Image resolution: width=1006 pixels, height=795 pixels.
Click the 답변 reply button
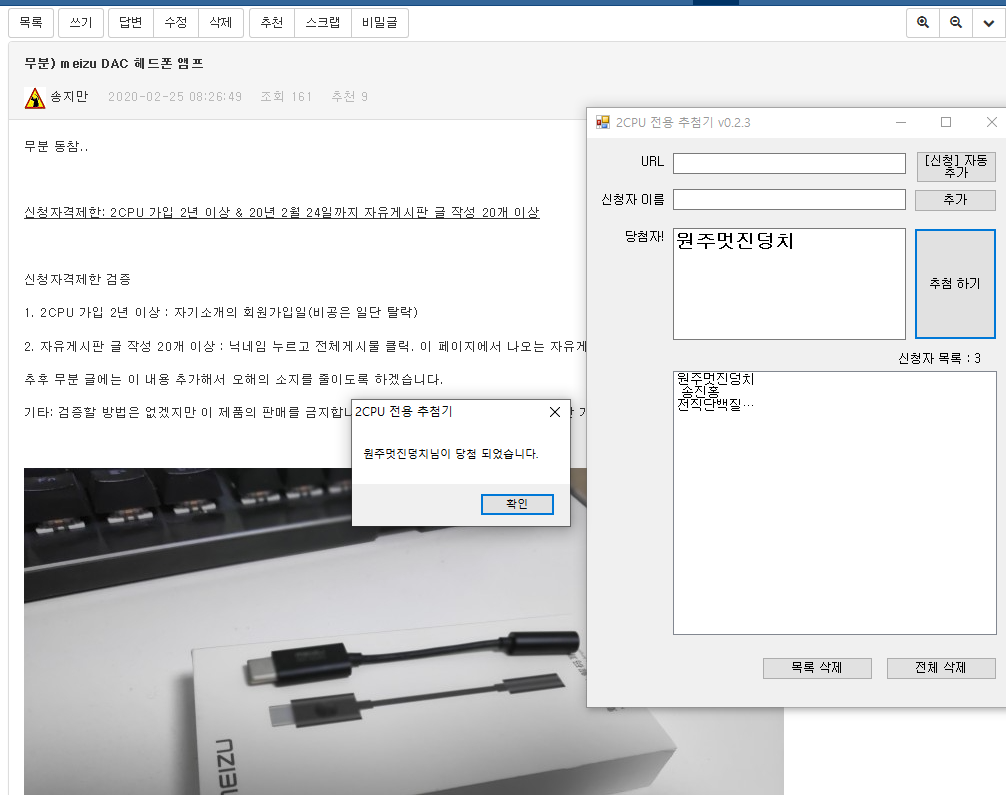pos(131,22)
